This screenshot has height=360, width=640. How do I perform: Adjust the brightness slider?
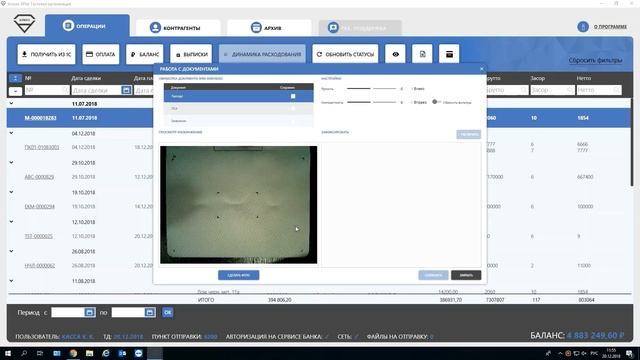coord(371,89)
